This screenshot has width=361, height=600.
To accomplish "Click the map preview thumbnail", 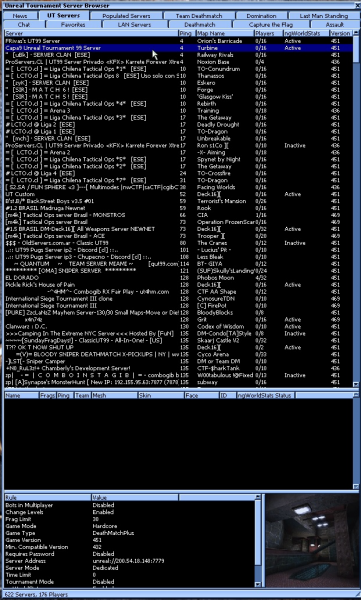I will (x=311, y=541).
